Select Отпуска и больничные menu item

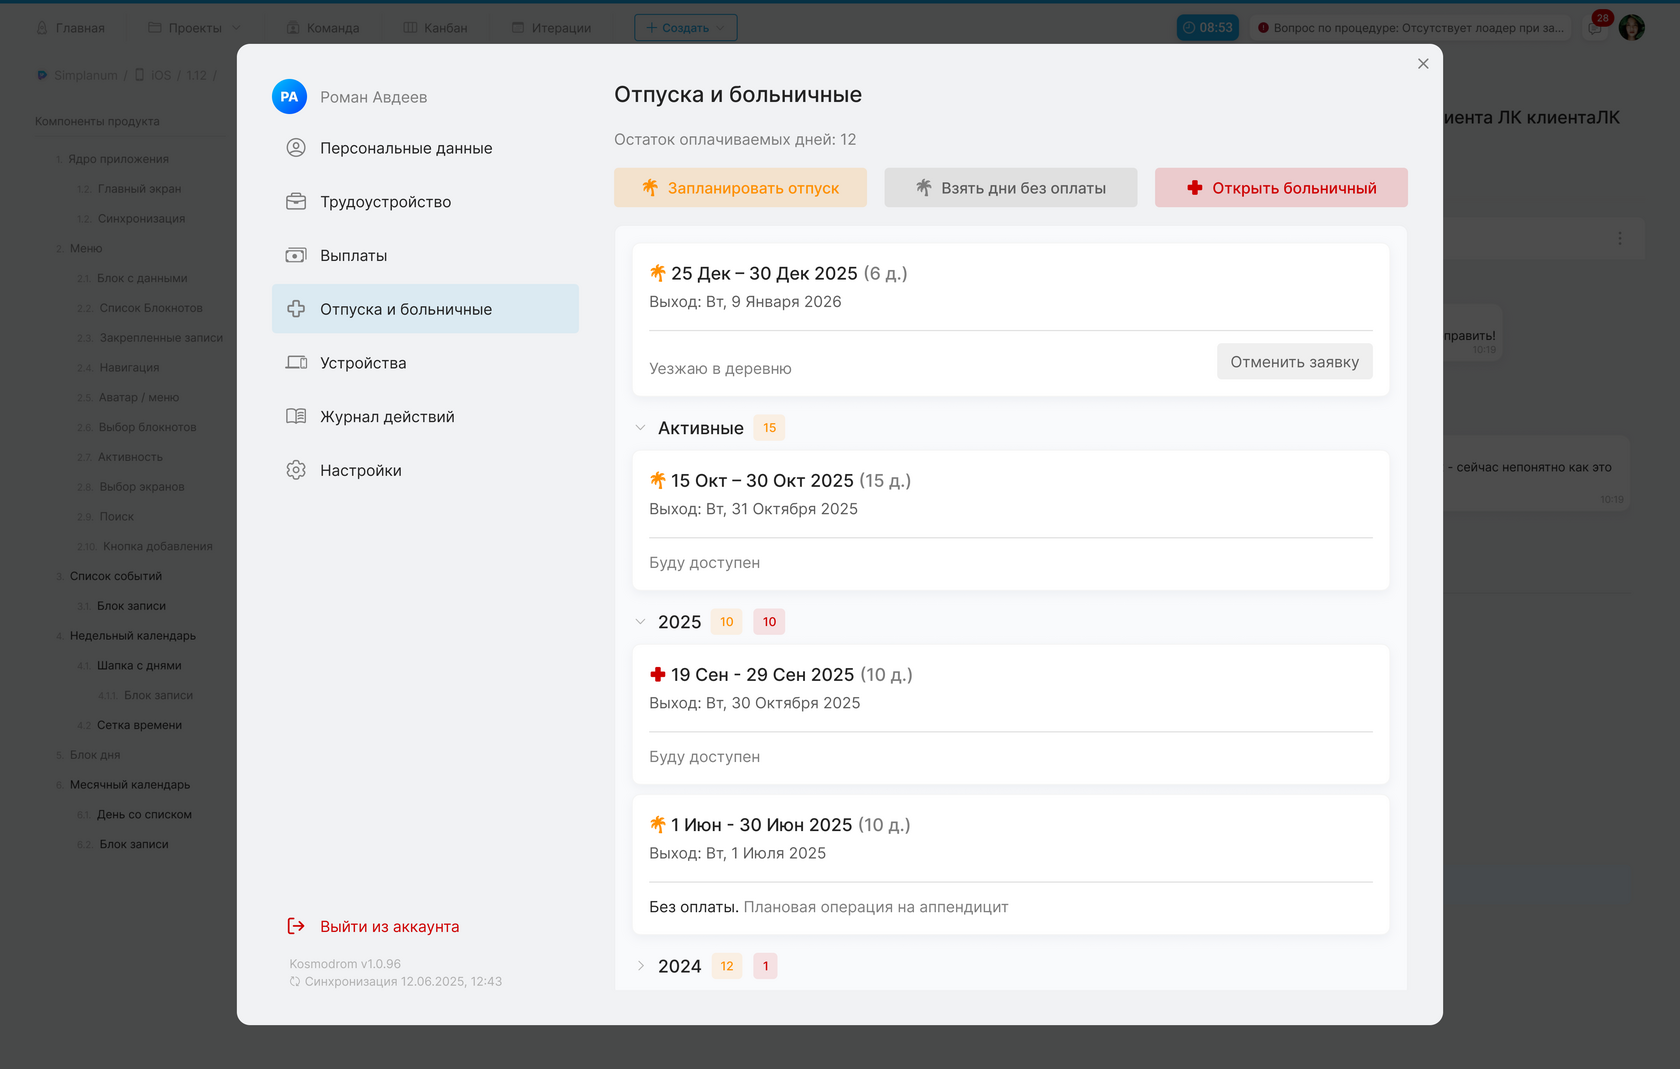425,309
